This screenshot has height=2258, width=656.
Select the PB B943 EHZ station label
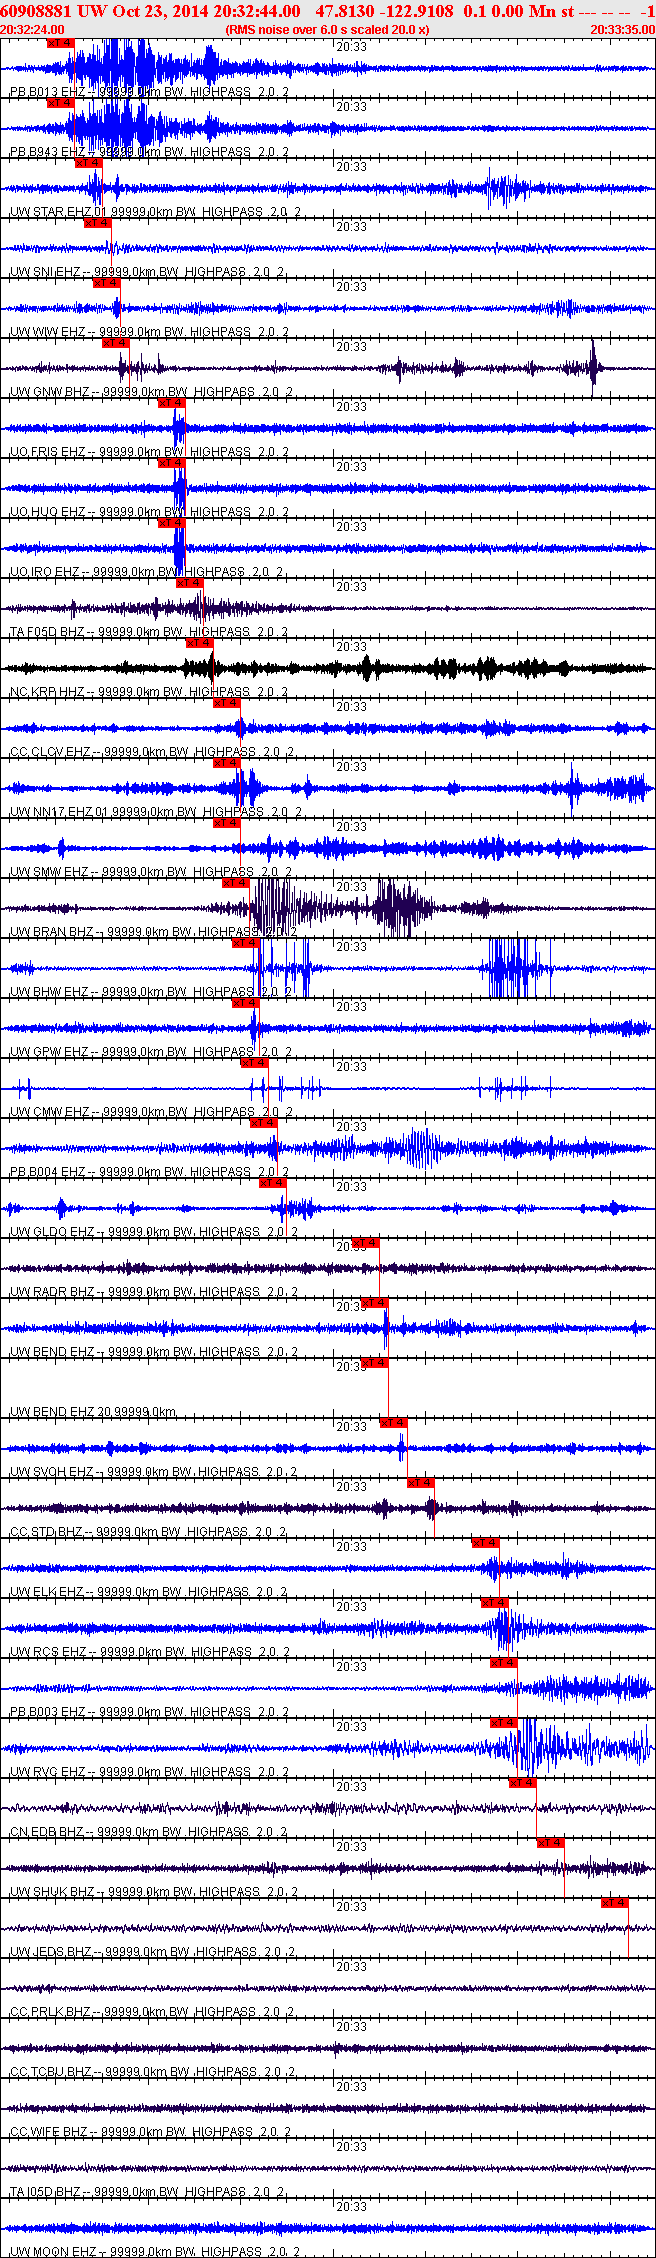pos(149,152)
